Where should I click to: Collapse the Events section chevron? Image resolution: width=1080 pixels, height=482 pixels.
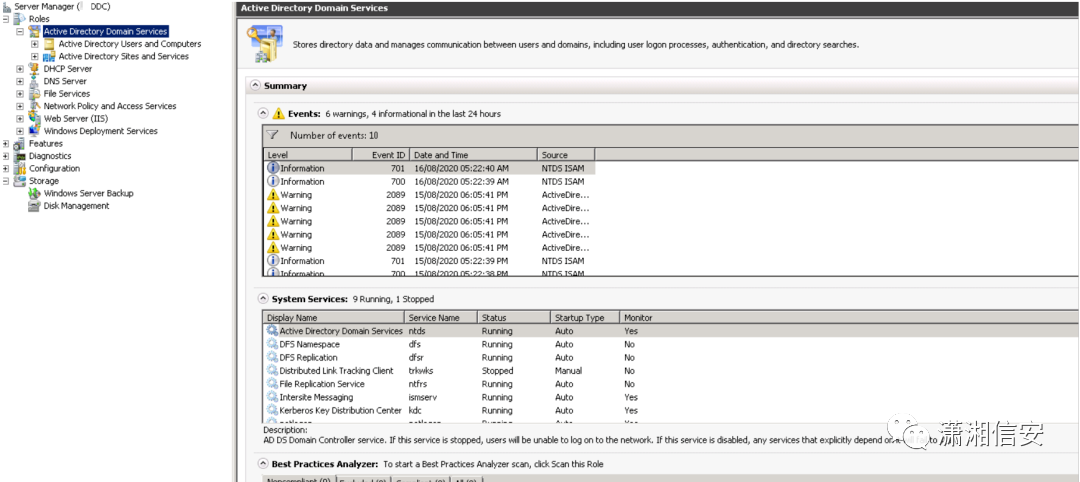(263, 114)
